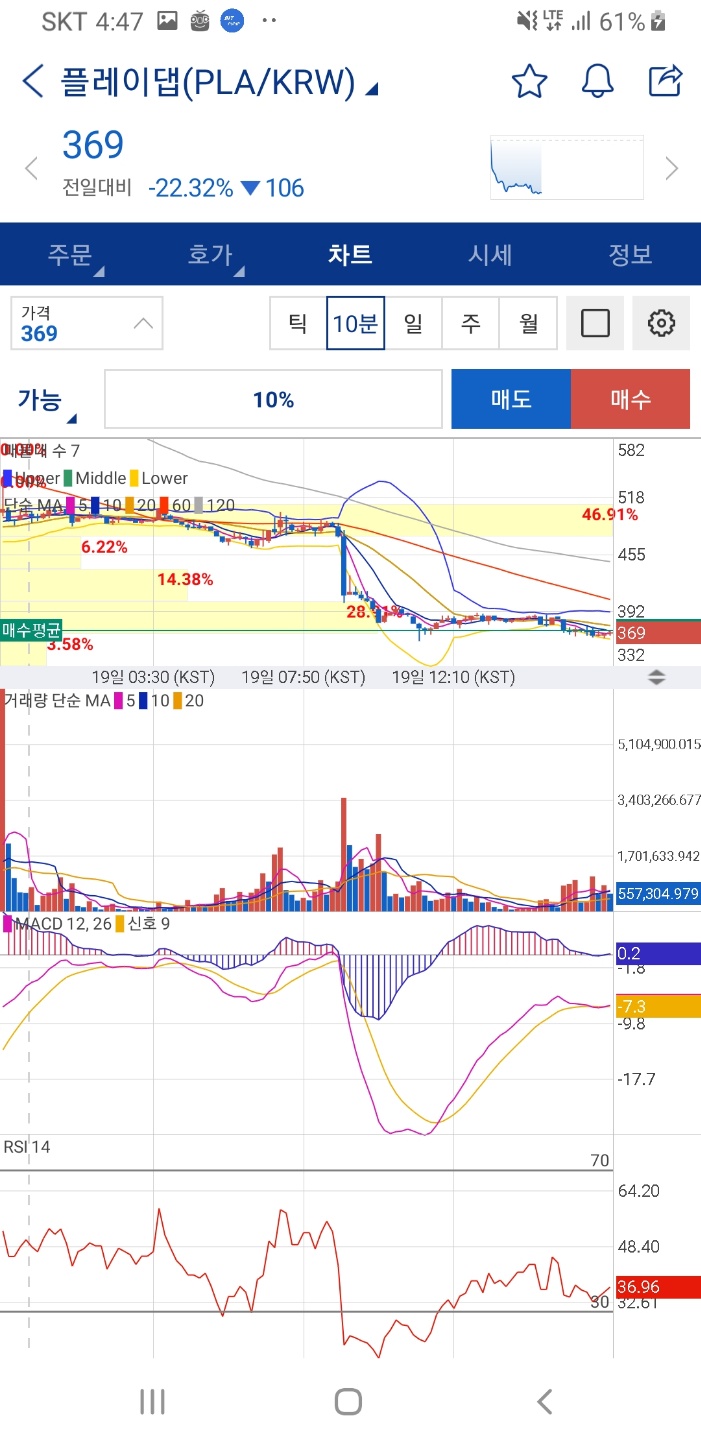This screenshot has height=1440, width=701.
Task: Toggle fullscreen chart square icon
Action: click(595, 323)
